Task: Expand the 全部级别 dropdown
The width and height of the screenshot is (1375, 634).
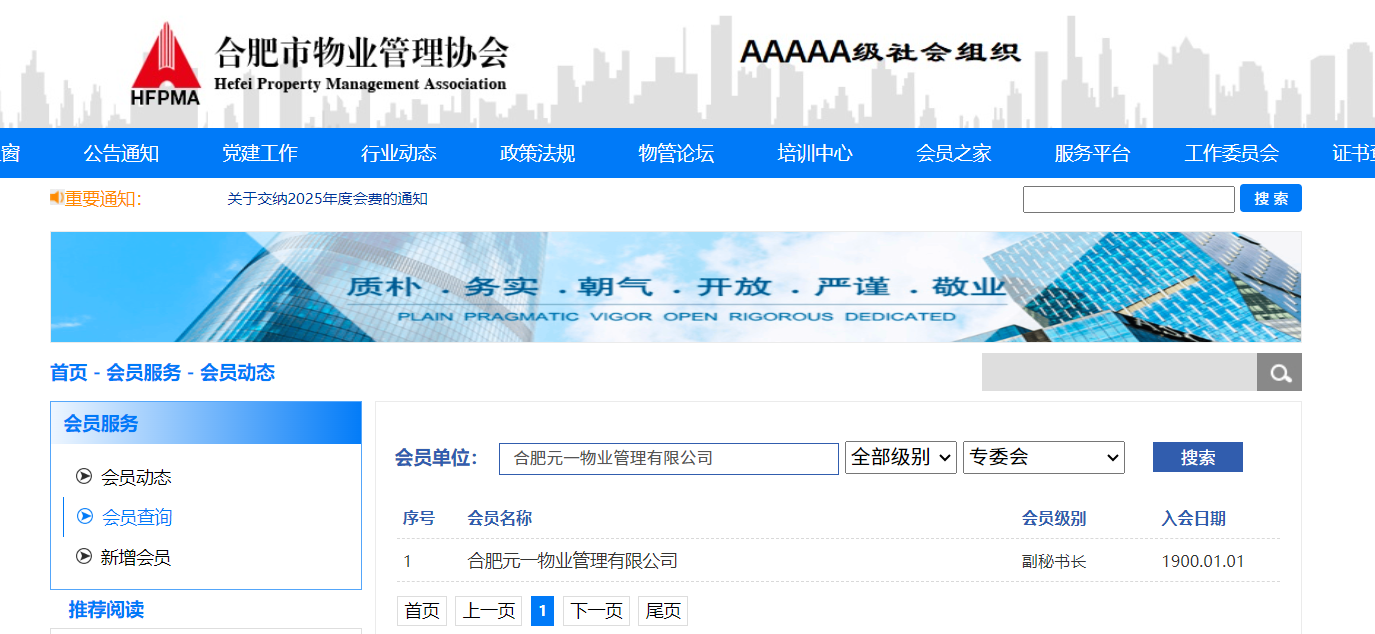Action: [x=901, y=457]
